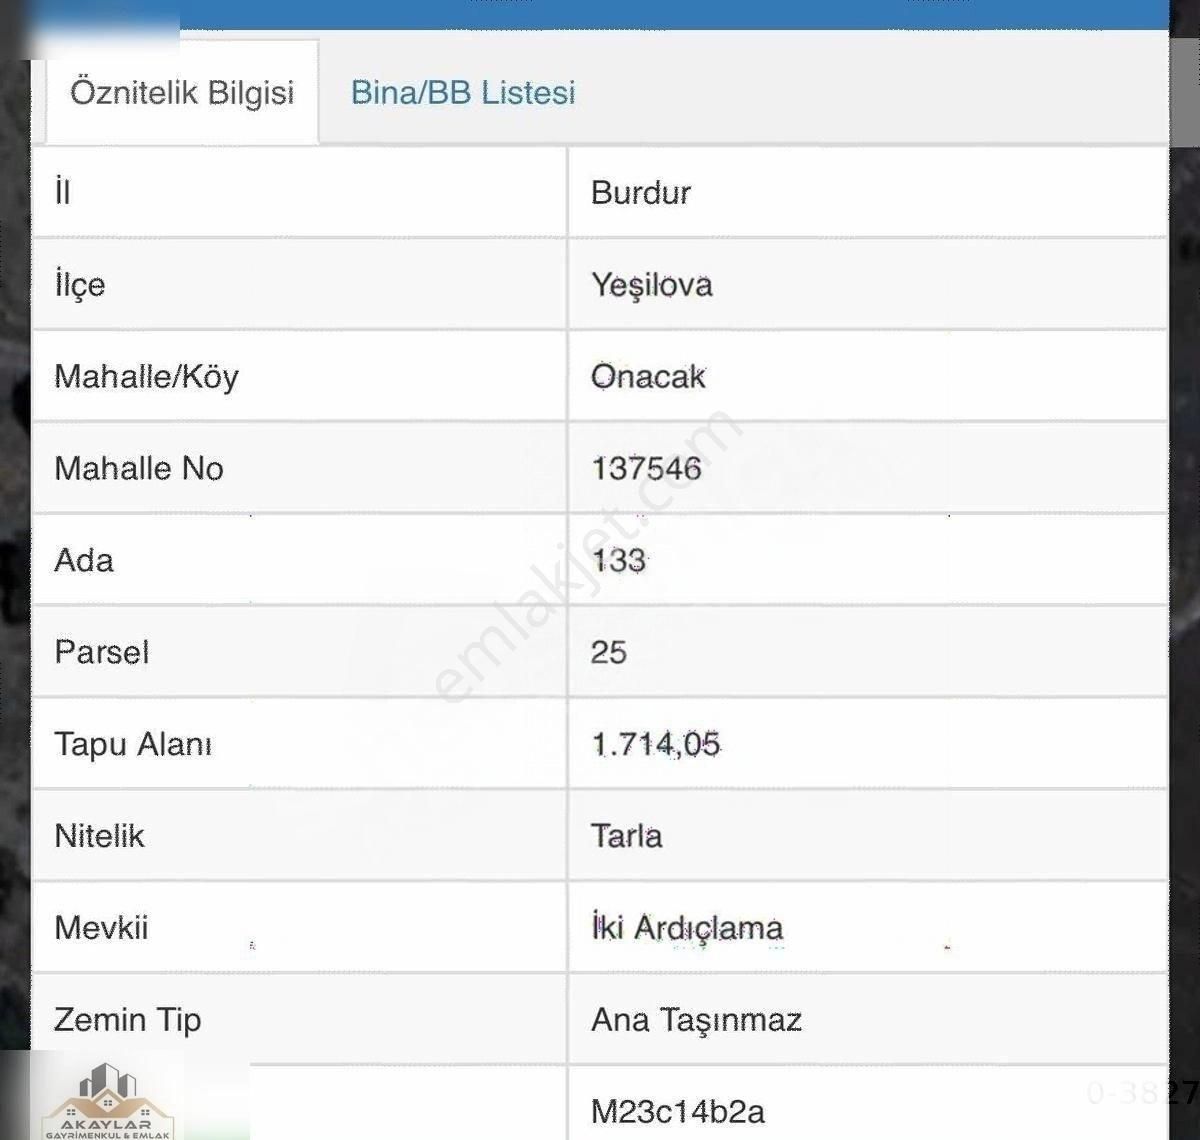
Task: Select Mevkii value İki Ardıçlama
Action: 687,928
